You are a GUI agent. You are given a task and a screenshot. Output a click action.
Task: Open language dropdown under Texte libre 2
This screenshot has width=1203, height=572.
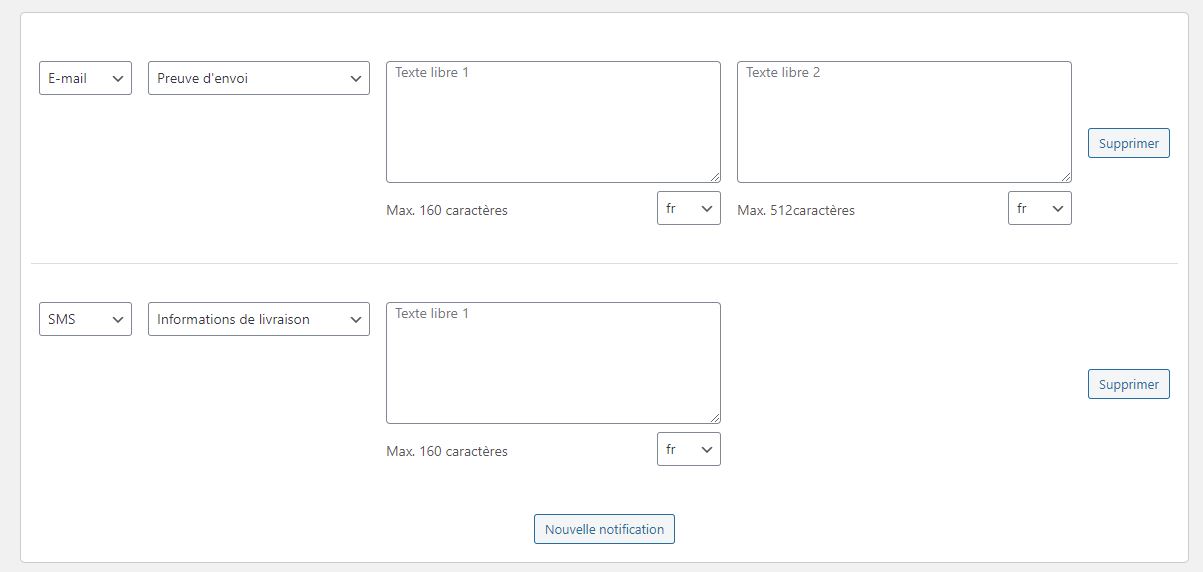point(1039,208)
